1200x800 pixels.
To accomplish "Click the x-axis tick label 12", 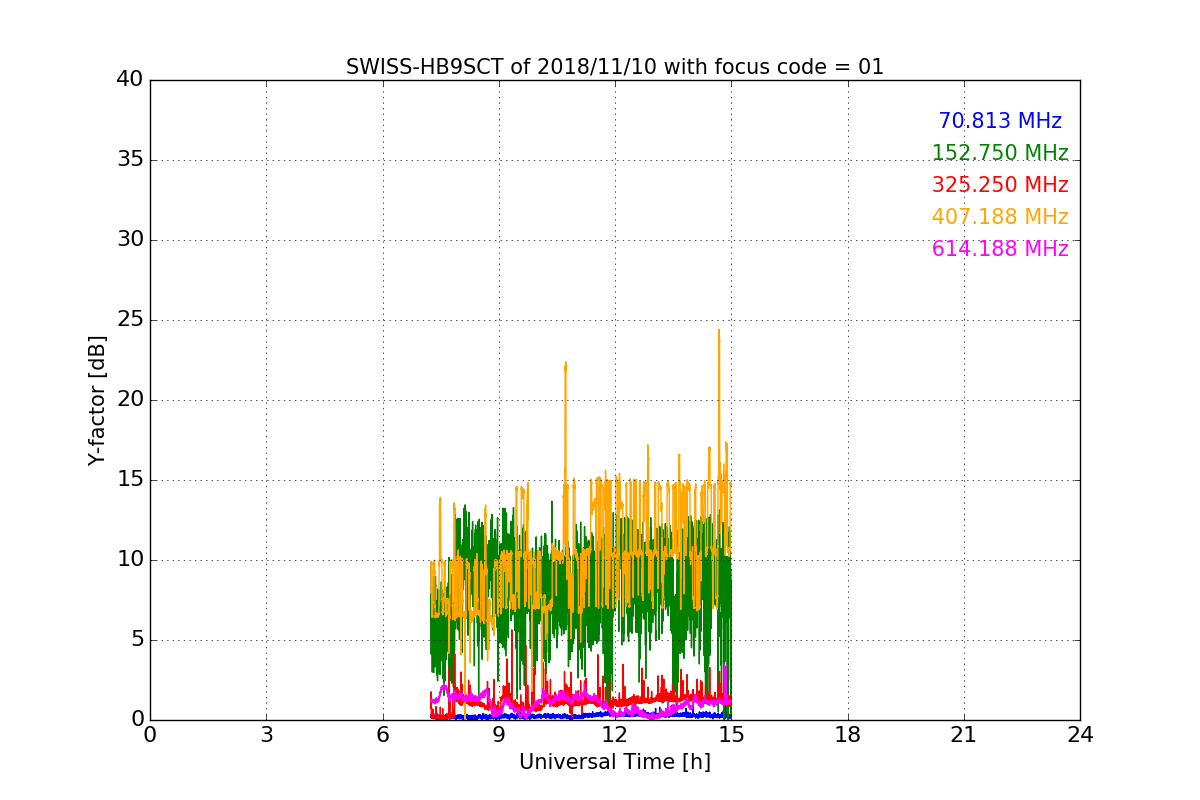I will (x=615, y=734).
